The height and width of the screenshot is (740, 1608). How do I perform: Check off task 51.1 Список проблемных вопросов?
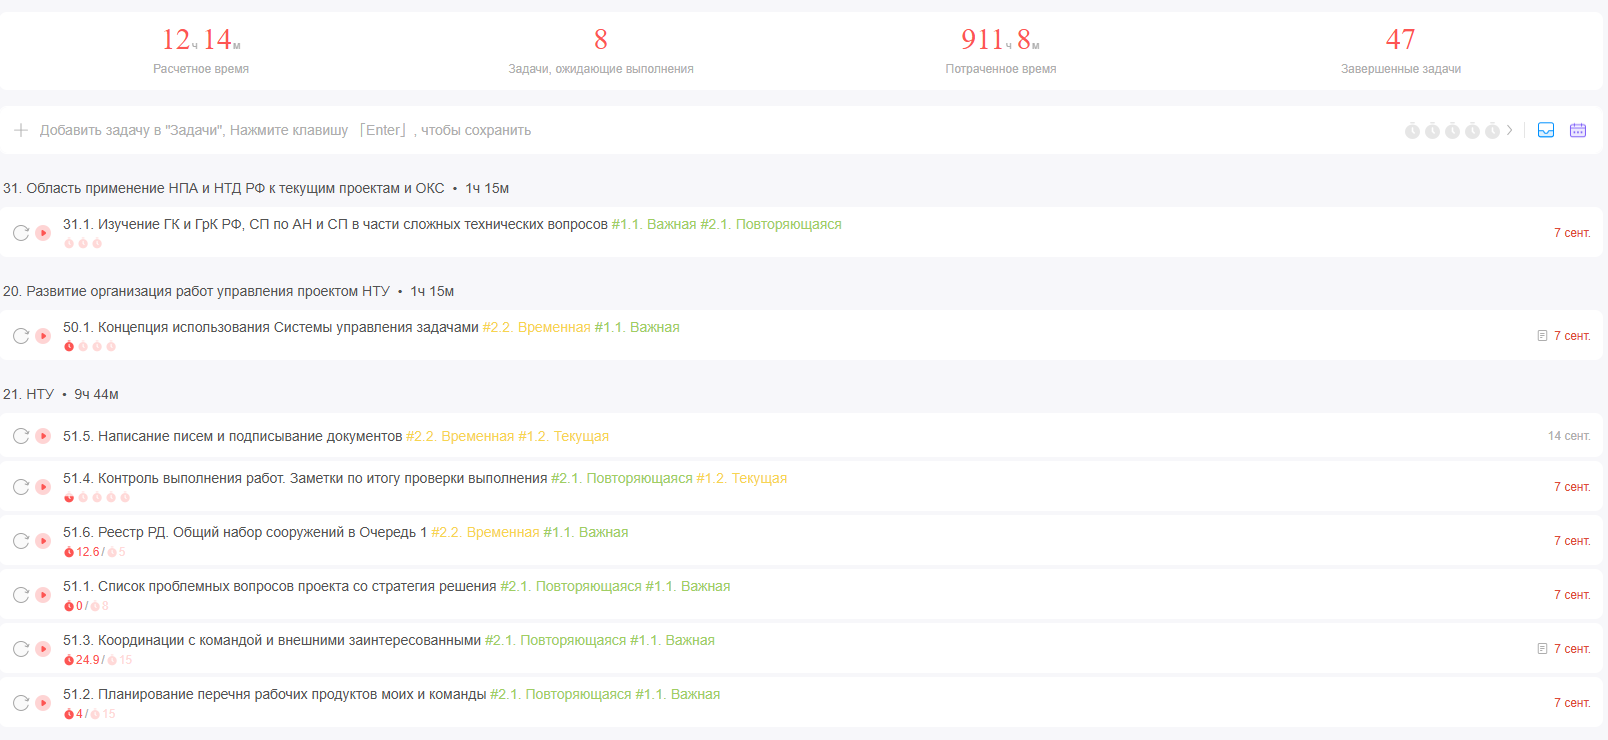point(21,595)
